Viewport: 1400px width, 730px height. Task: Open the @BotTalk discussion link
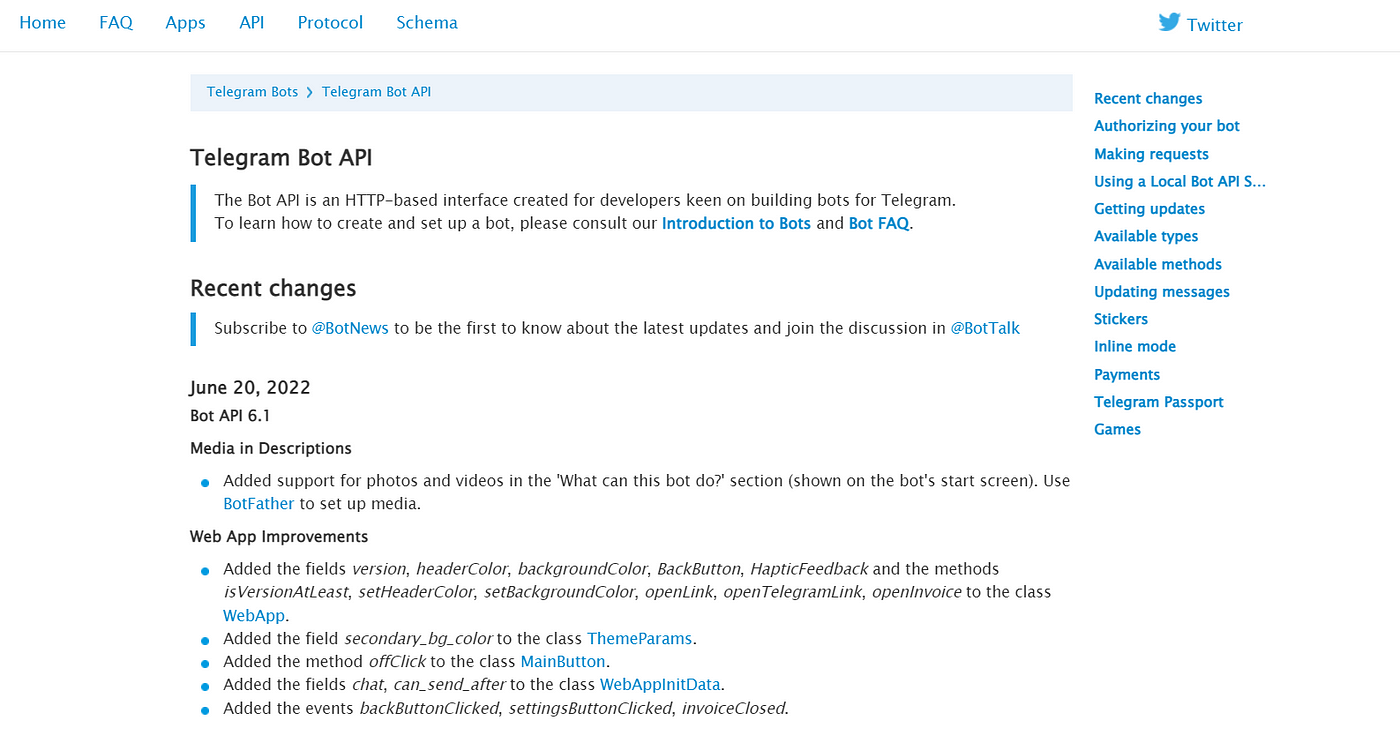click(x=985, y=328)
